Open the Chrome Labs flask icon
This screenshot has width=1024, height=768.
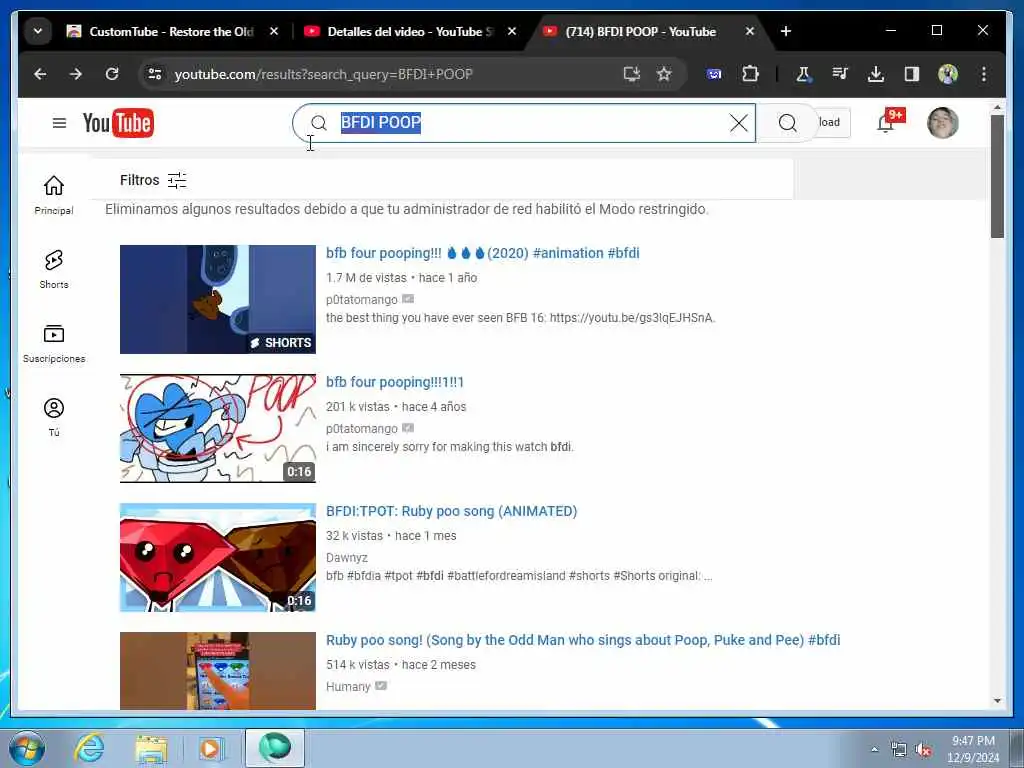(803, 74)
